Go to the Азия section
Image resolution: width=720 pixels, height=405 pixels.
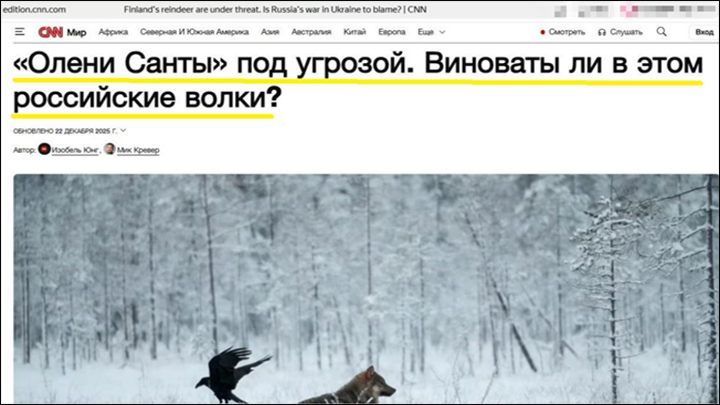click(x=270, y=32)
